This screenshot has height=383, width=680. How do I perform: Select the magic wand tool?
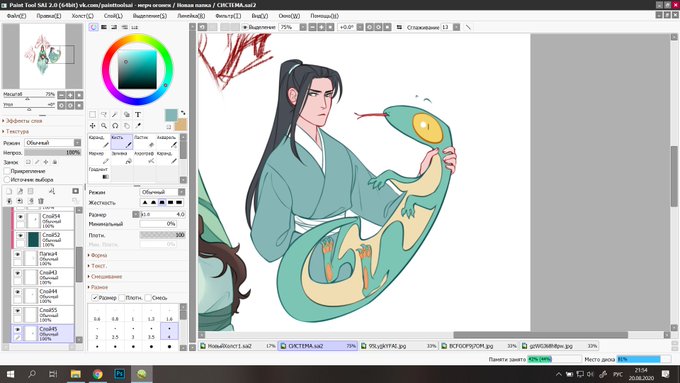tap(115, 115)
